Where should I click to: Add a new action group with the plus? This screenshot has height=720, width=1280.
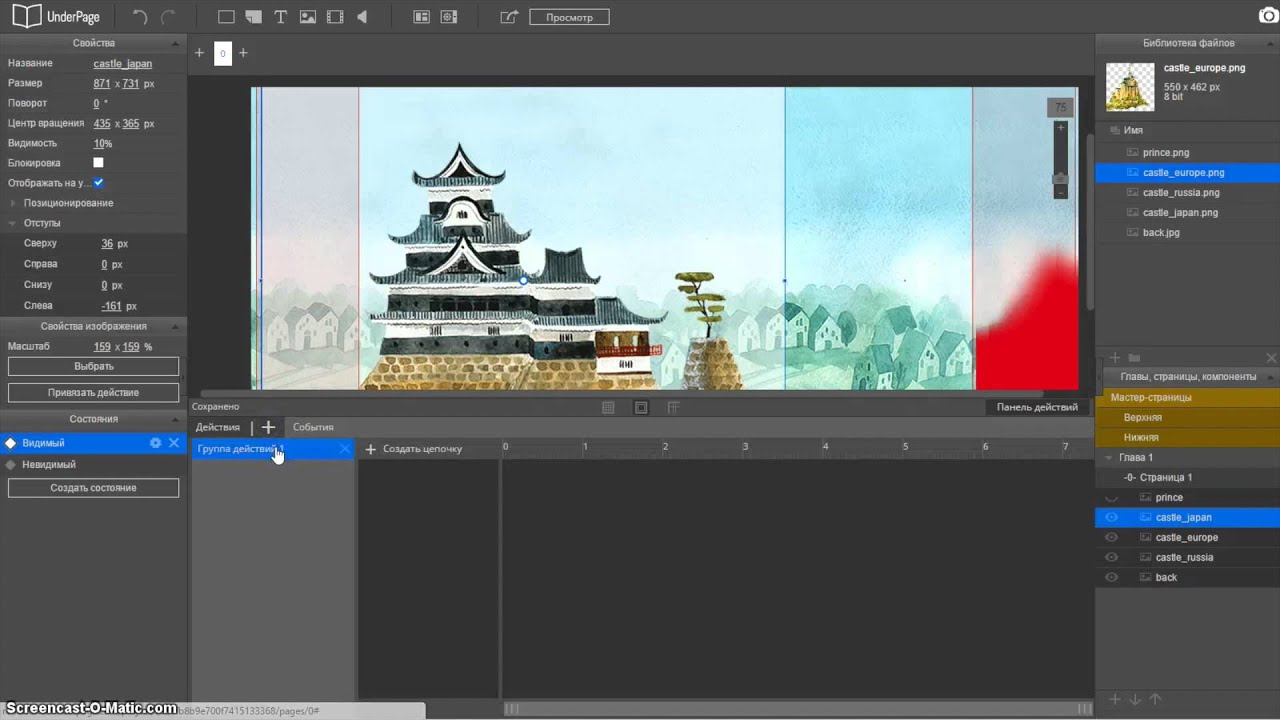click(268, 427)
